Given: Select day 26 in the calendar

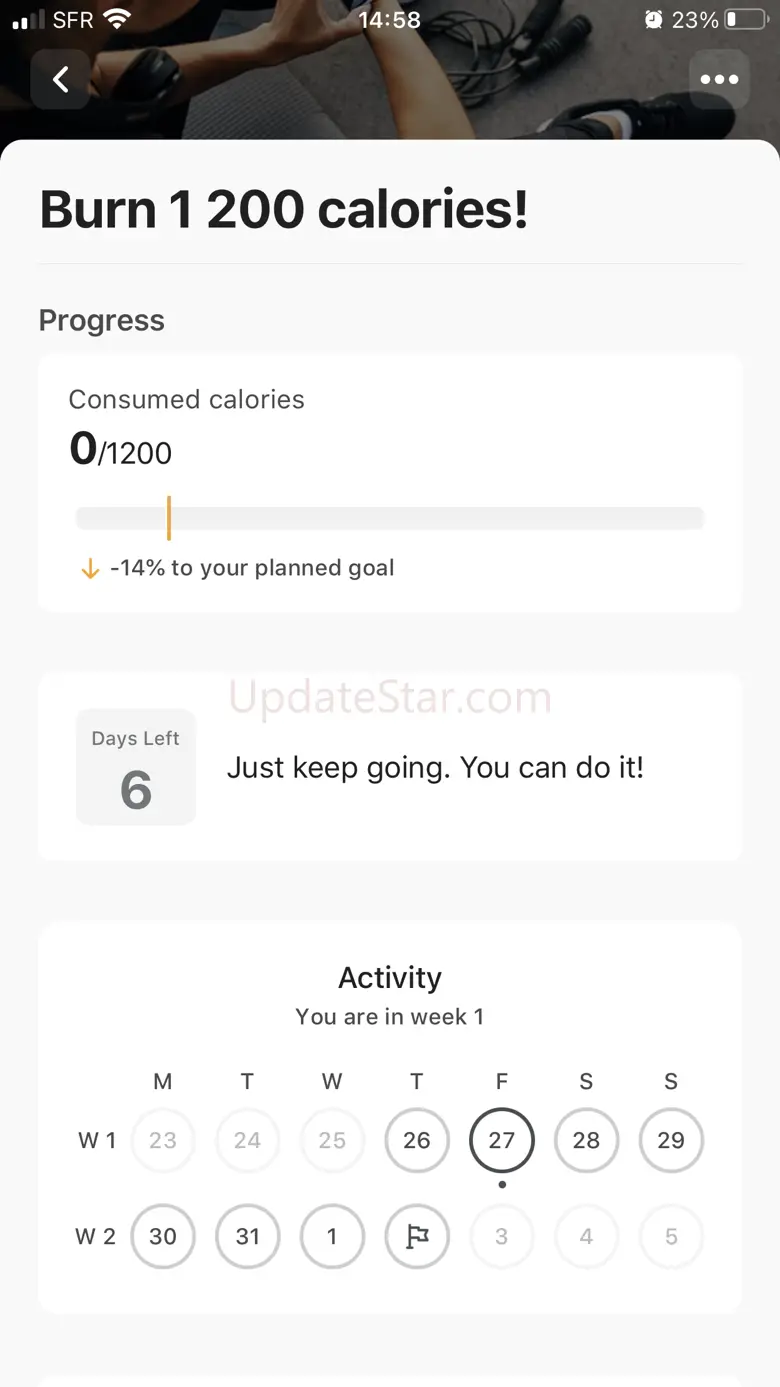Looking at the screenshot, I should click(417, 1141).
